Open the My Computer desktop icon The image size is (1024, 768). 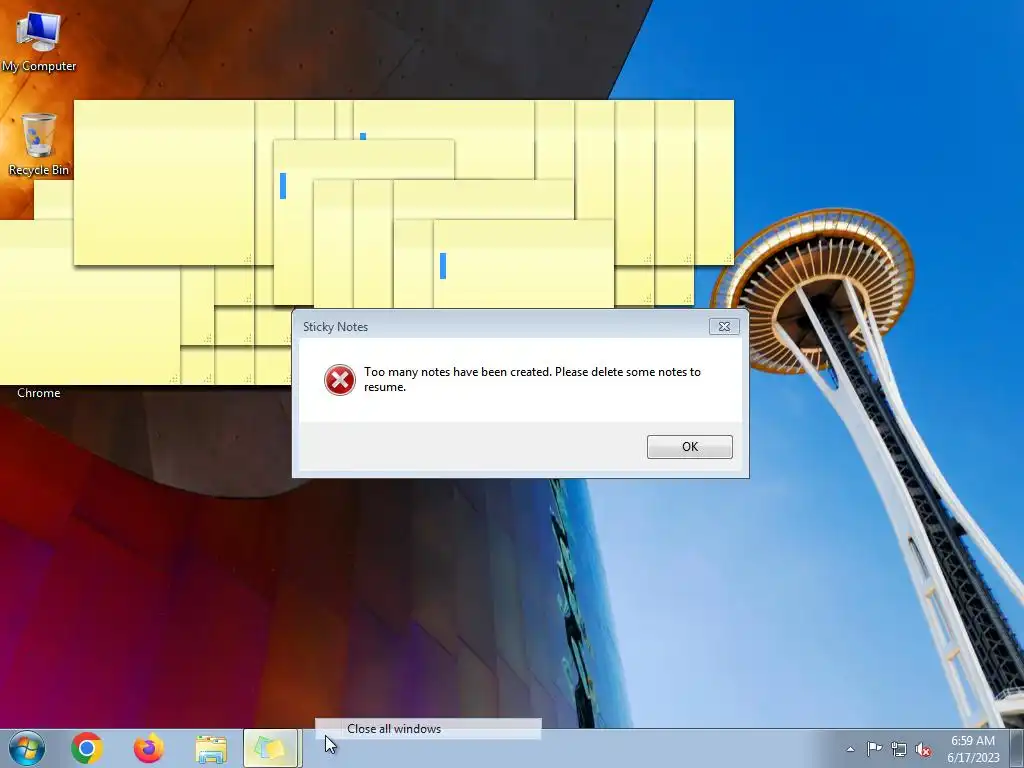[39, 41]
